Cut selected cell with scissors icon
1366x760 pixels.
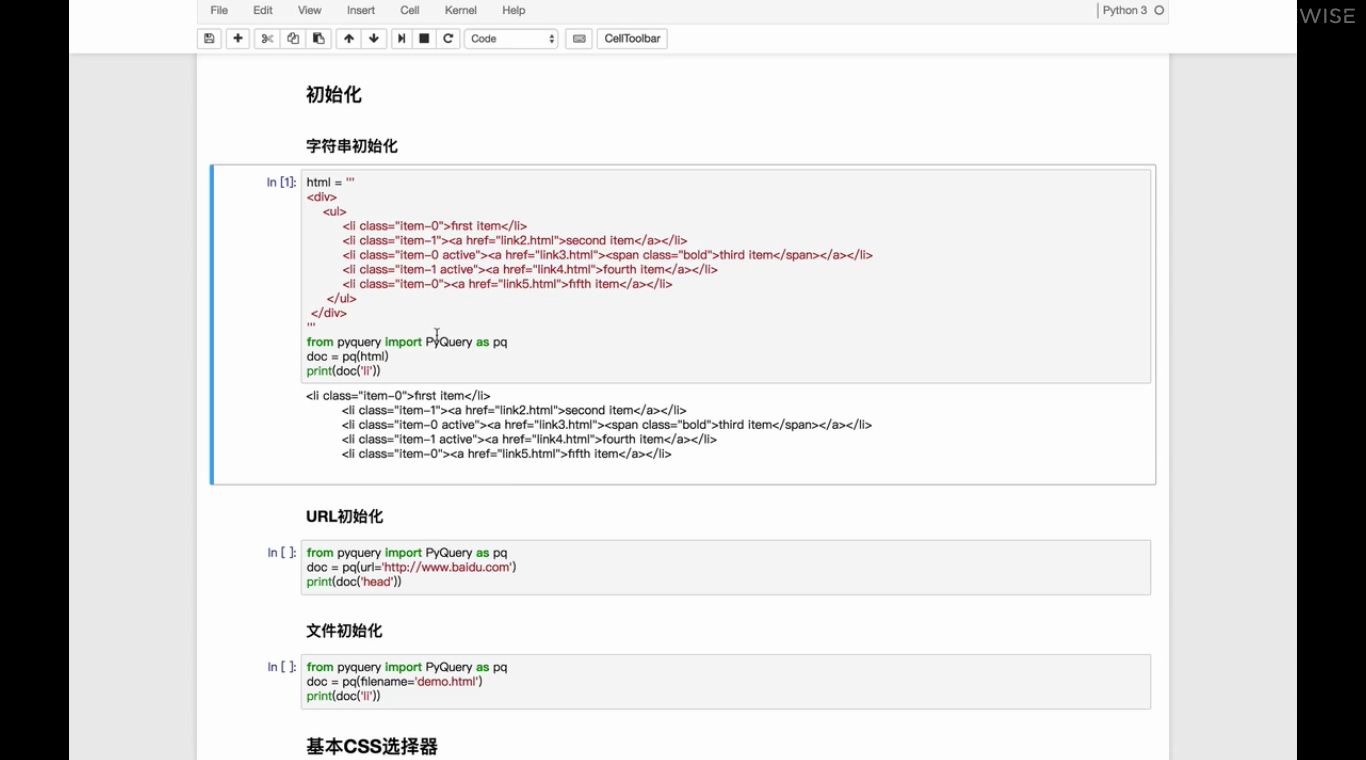(x=267, y=39)
